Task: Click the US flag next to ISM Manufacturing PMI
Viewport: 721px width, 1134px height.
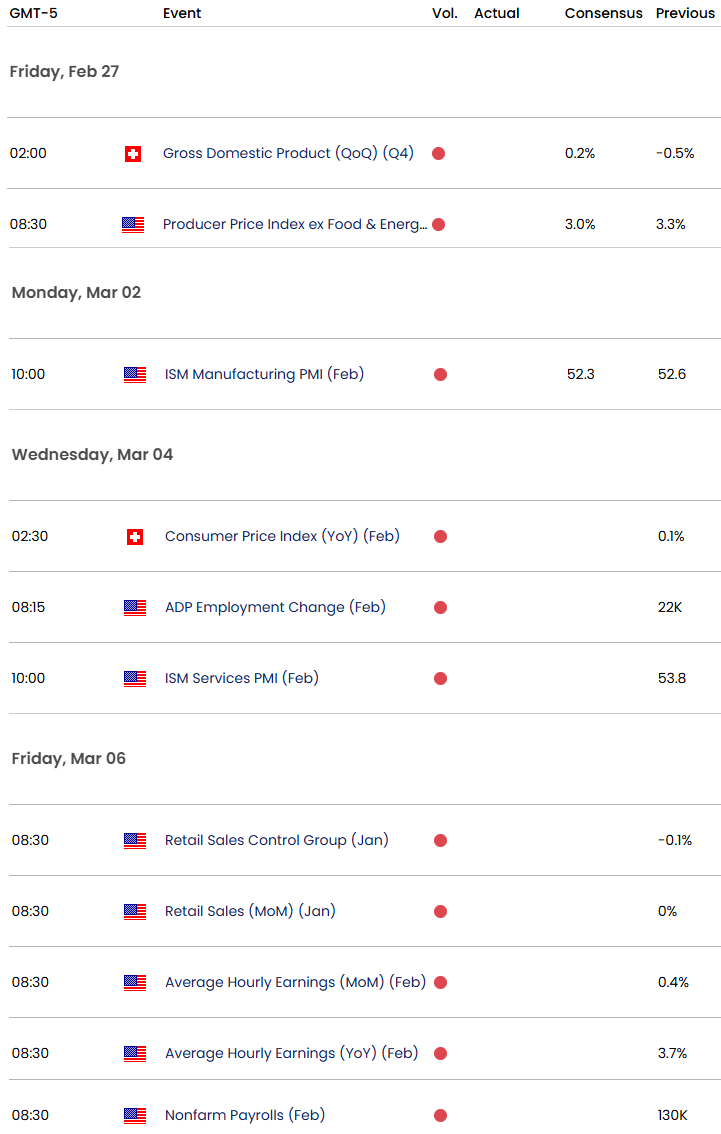Action: (134, 375)
